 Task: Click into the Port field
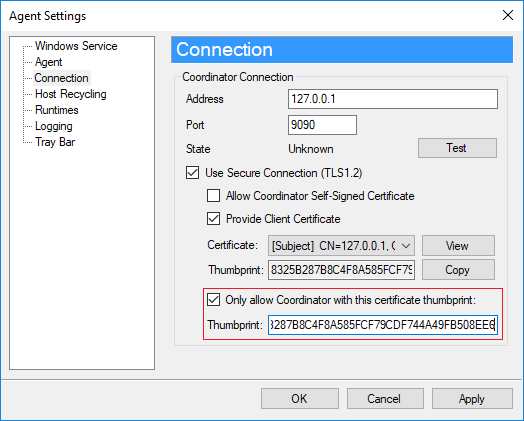[x=322, y=125]
